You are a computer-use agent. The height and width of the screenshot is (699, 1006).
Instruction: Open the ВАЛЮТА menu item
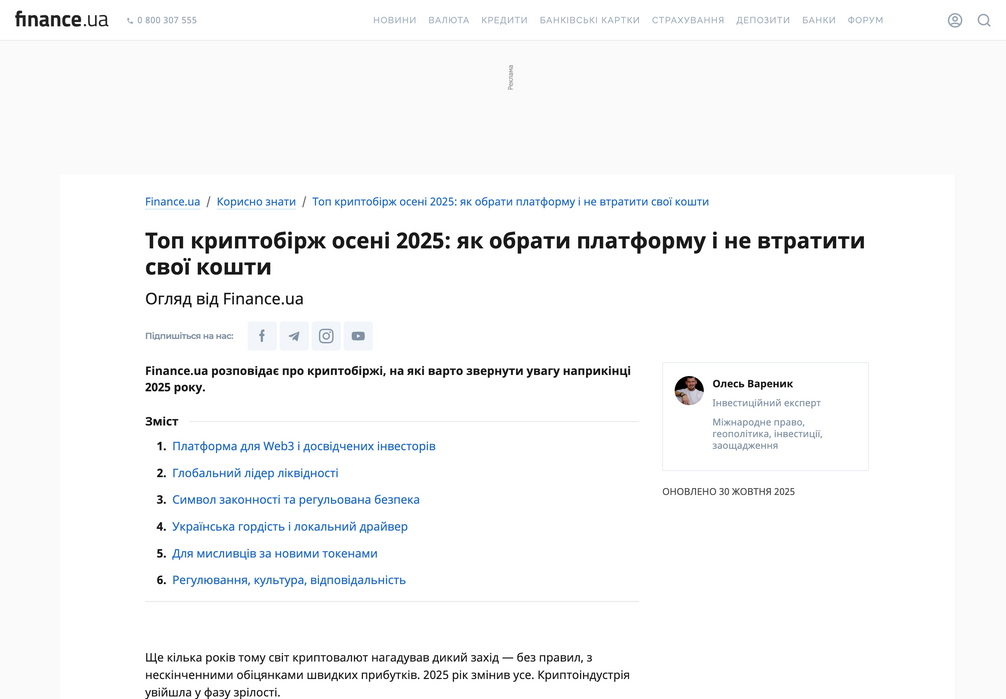pos(448,21)
